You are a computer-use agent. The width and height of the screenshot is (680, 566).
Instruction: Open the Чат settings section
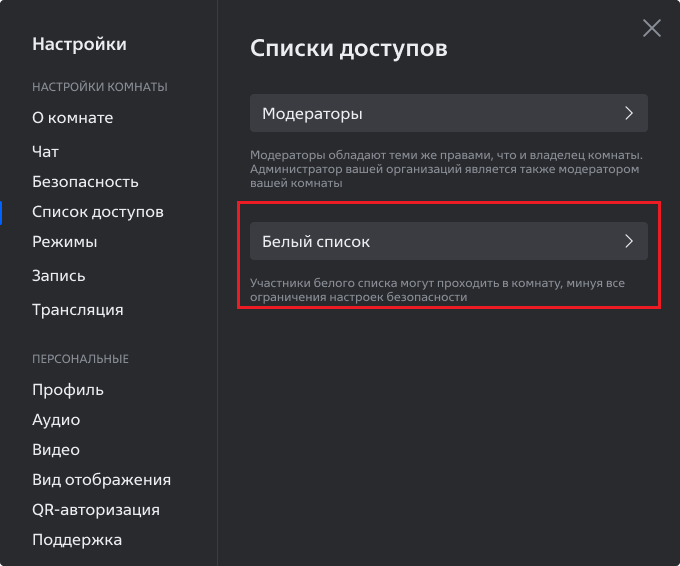45,152
